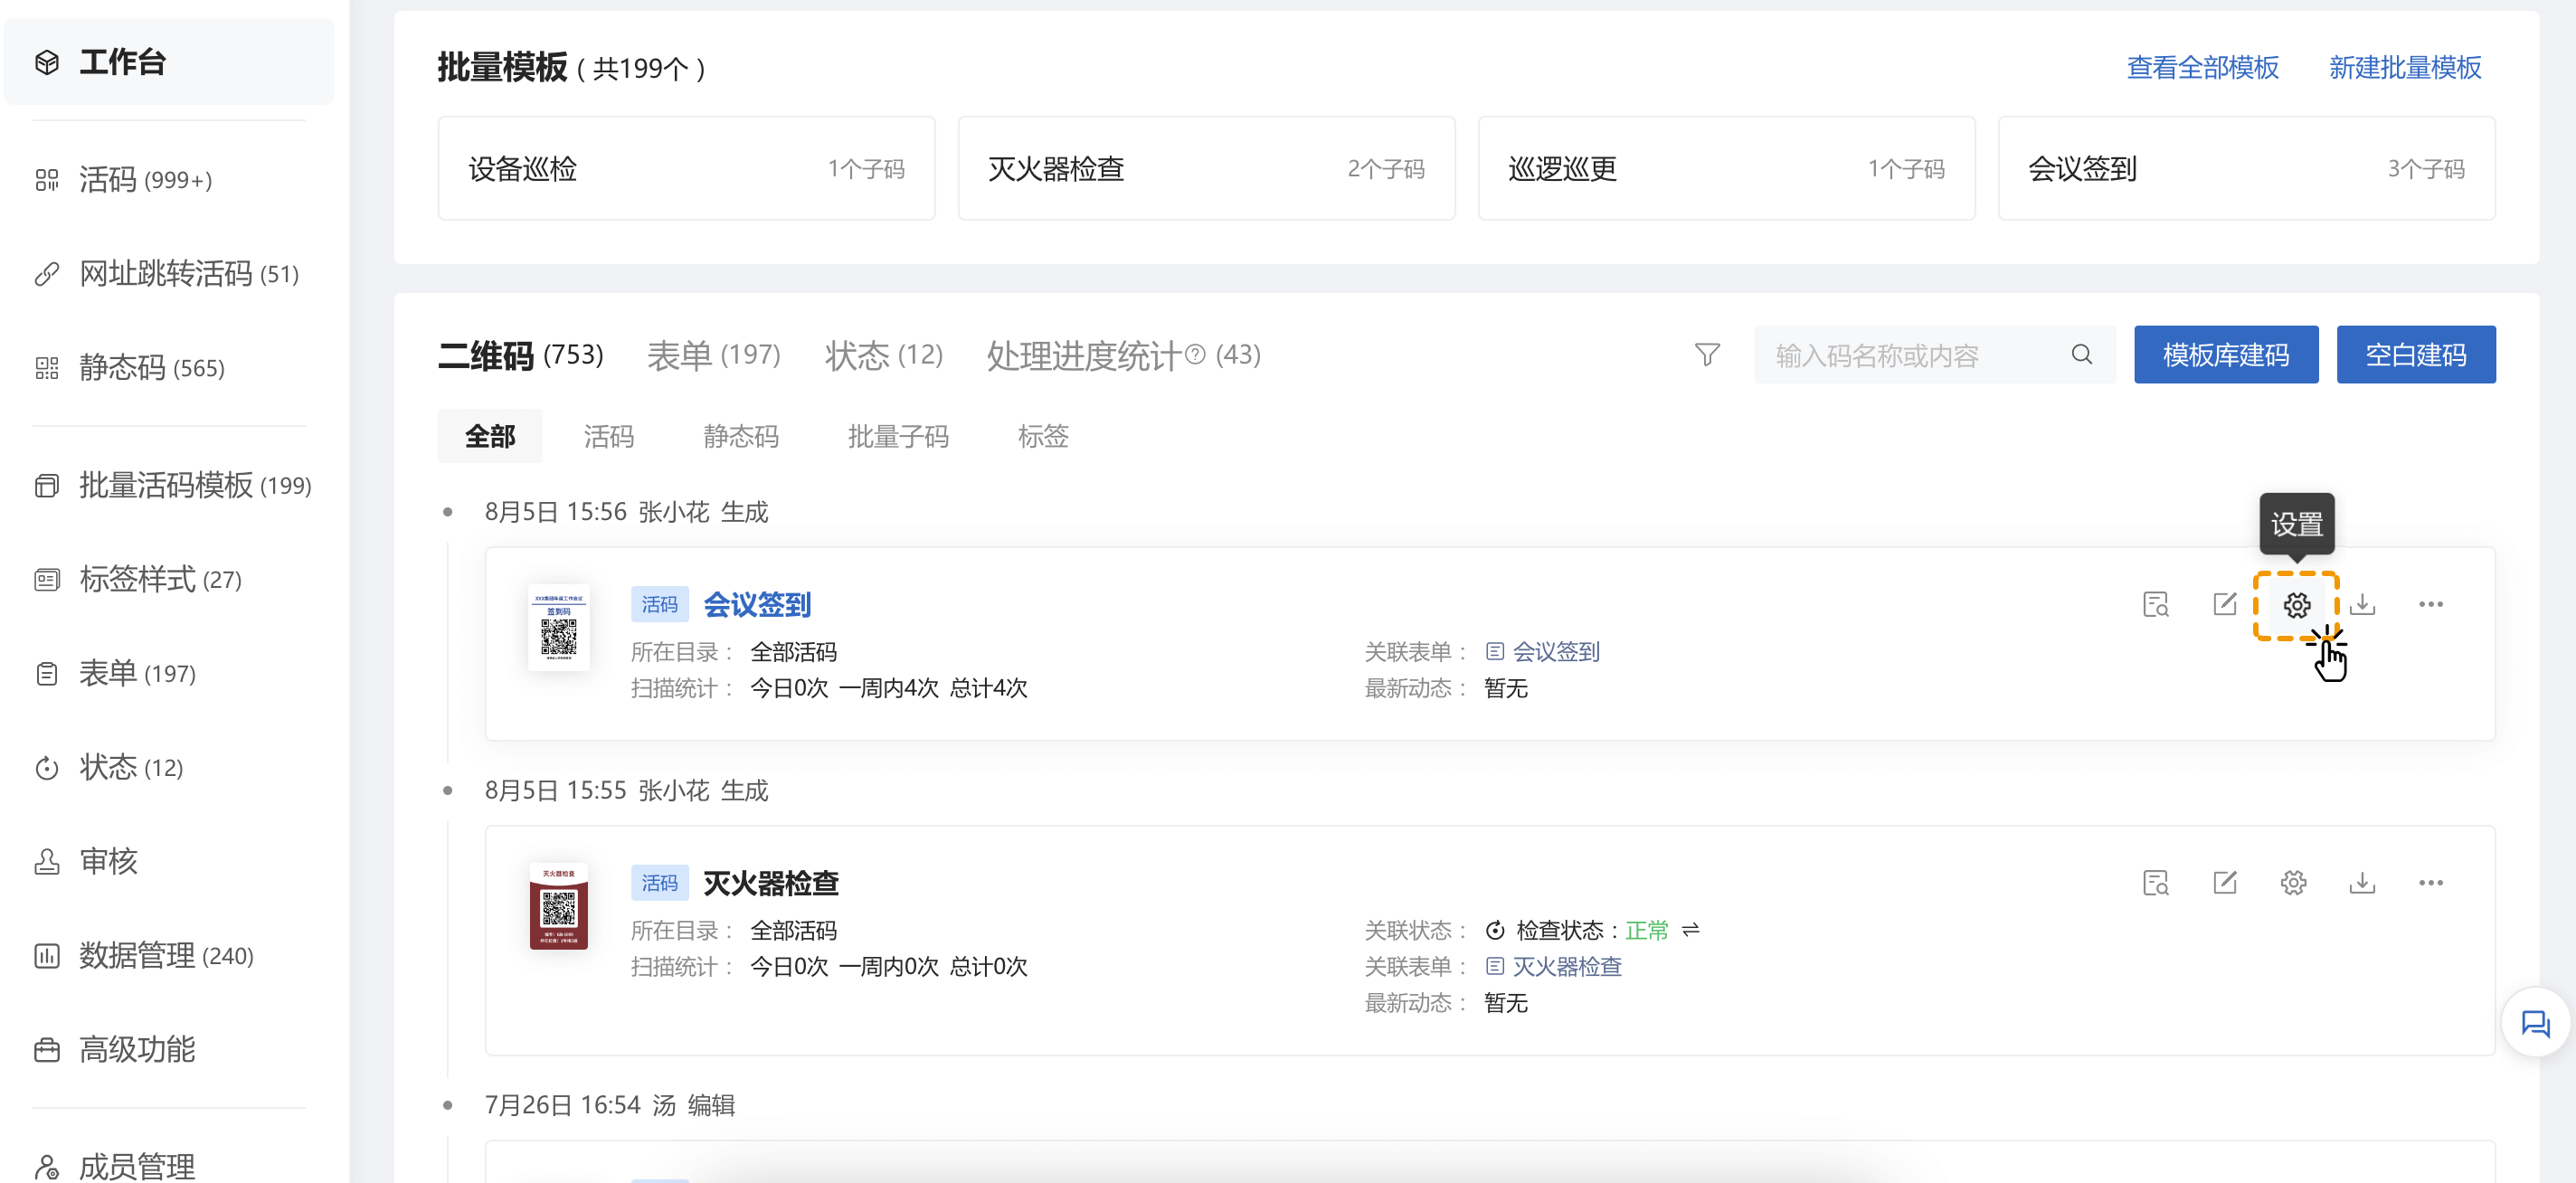Click the 会议签到 data preview icon
Viewport: 2576px width, 1183px height.
click(2155, 604)
